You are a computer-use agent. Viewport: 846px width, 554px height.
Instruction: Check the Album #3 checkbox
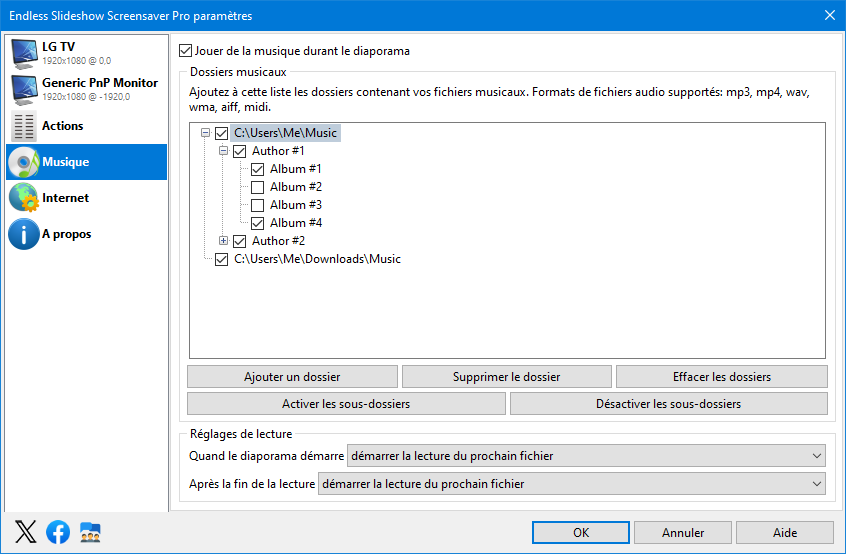[x=257, y=205]
